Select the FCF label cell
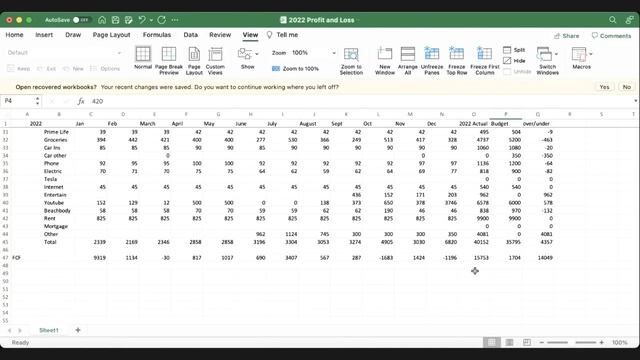 pos(27,258)
